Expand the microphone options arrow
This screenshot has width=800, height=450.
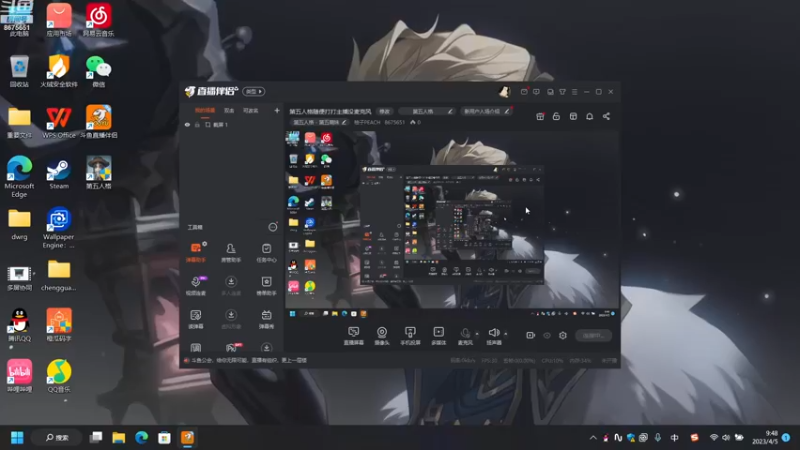[477, 334]
